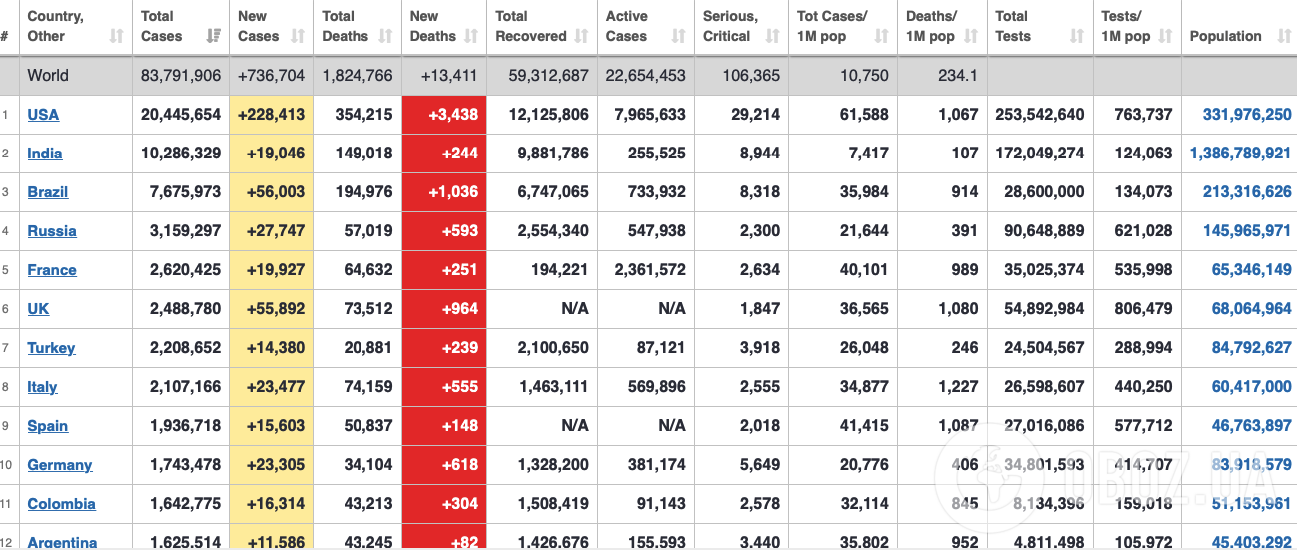
Task: Sort table by Total Deaths arrows
Action: (385, 36)
